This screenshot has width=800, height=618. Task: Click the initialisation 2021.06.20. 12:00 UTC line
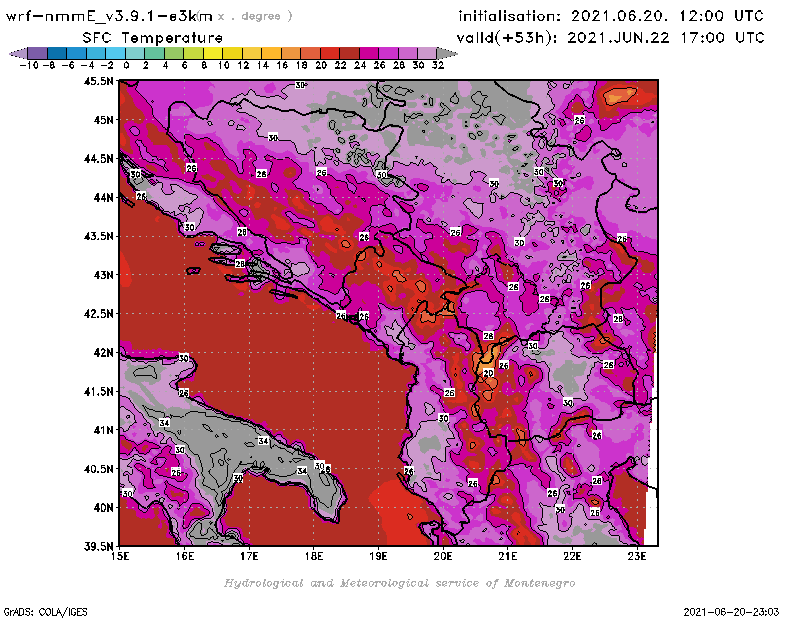point(611,16)
